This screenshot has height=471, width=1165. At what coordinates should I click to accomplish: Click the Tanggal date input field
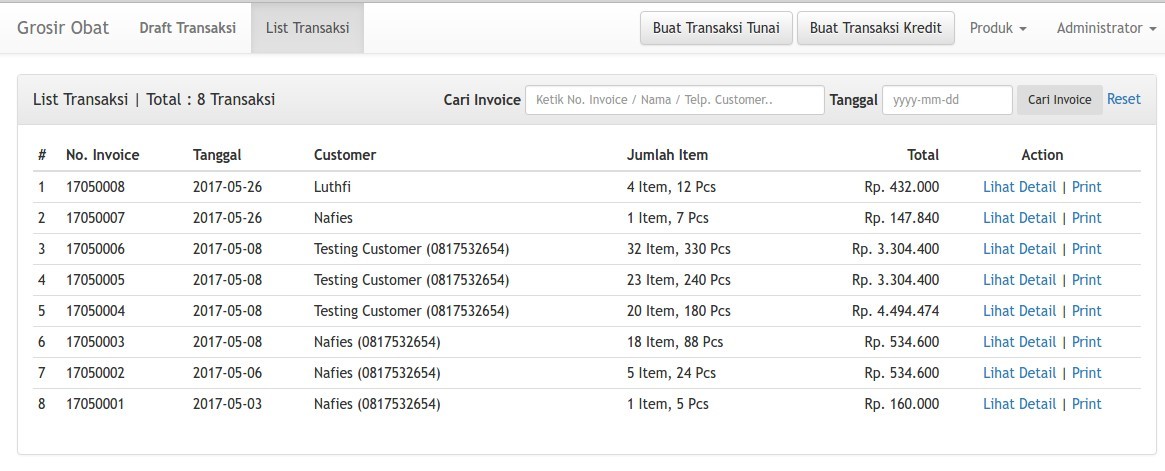[x=946, y=100]
